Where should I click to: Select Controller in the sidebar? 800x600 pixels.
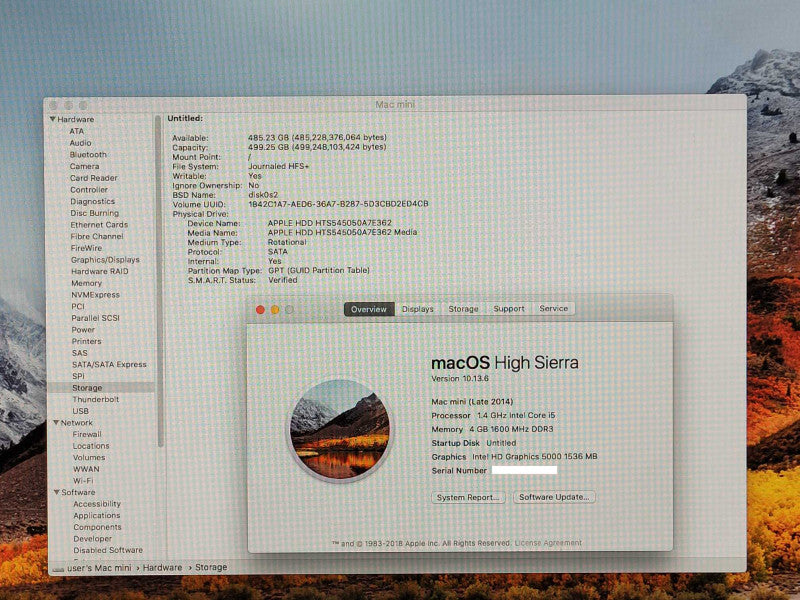coord(89,190)
